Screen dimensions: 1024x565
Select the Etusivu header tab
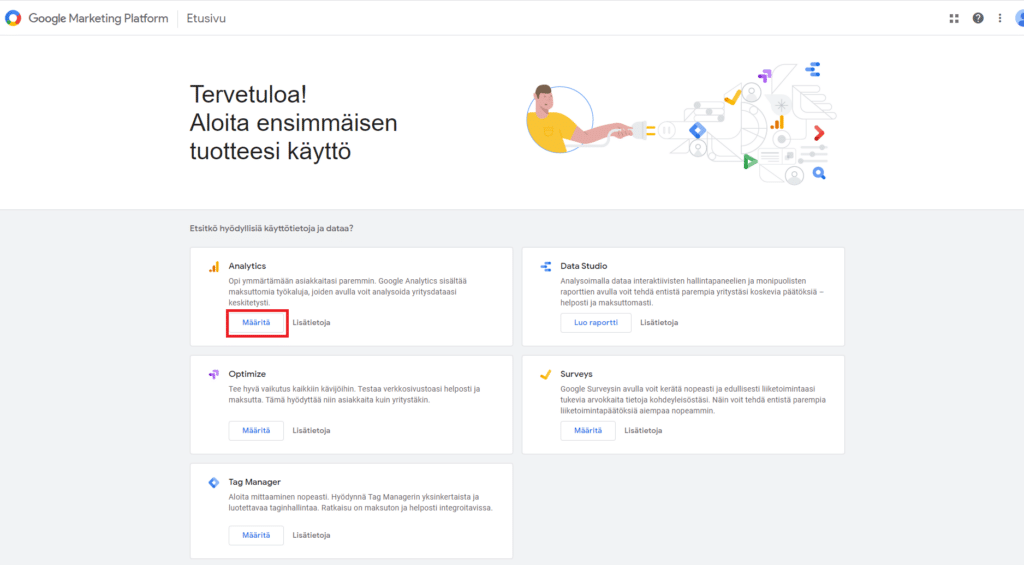pyautogui.click(x=208, y=18)
